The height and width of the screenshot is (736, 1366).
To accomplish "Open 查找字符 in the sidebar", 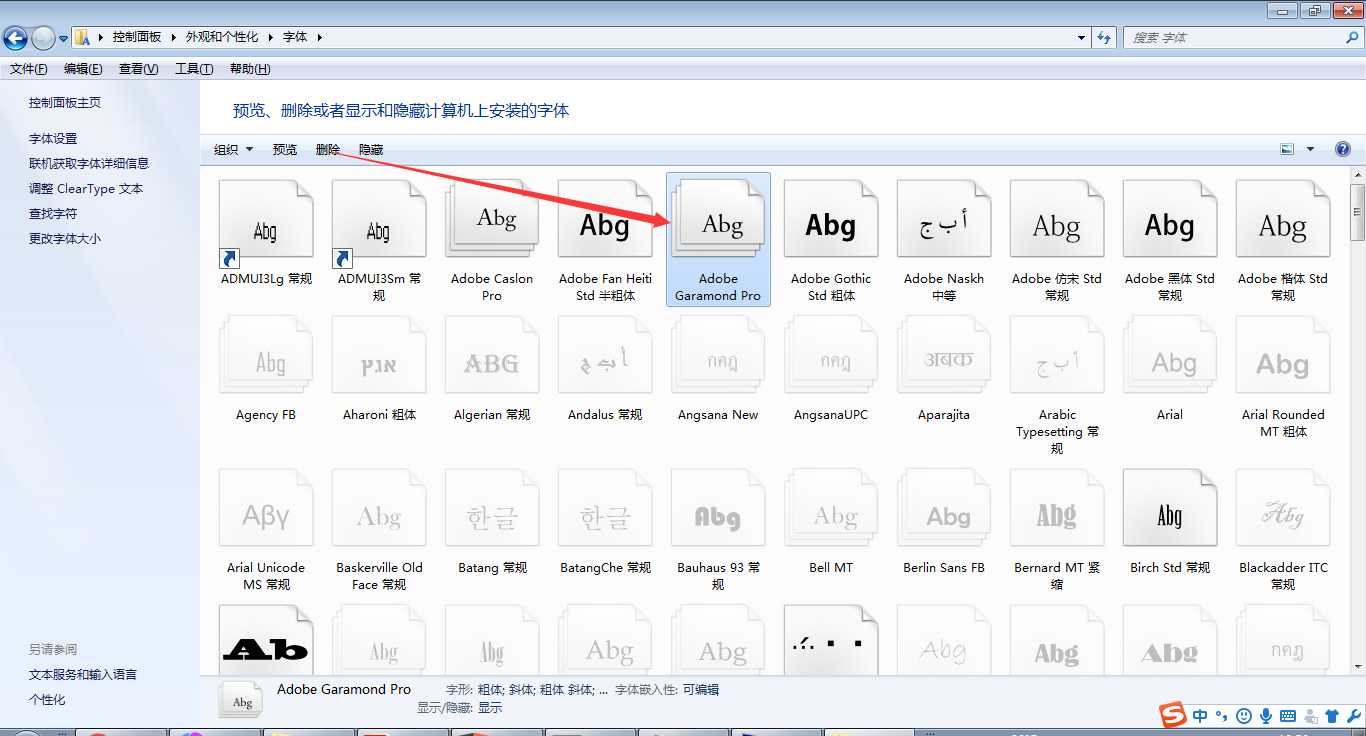I will coord(53,213).
